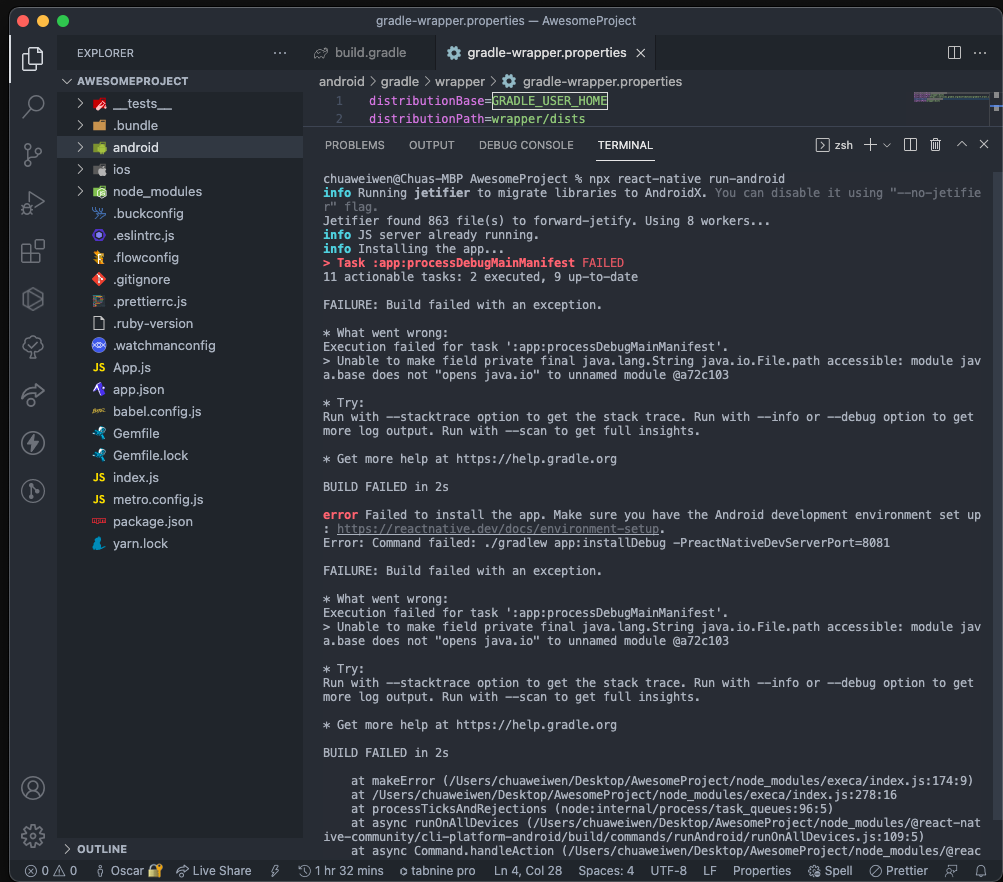
Task: Create a new terminal with plus icon
Action: click(x=870, y=145)
